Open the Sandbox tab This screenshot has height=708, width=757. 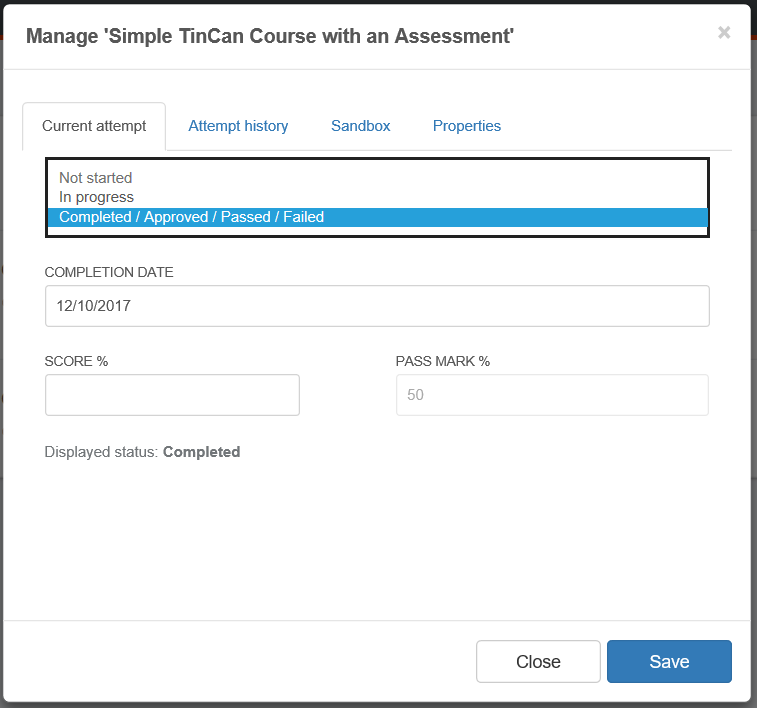tap(361, 126)
